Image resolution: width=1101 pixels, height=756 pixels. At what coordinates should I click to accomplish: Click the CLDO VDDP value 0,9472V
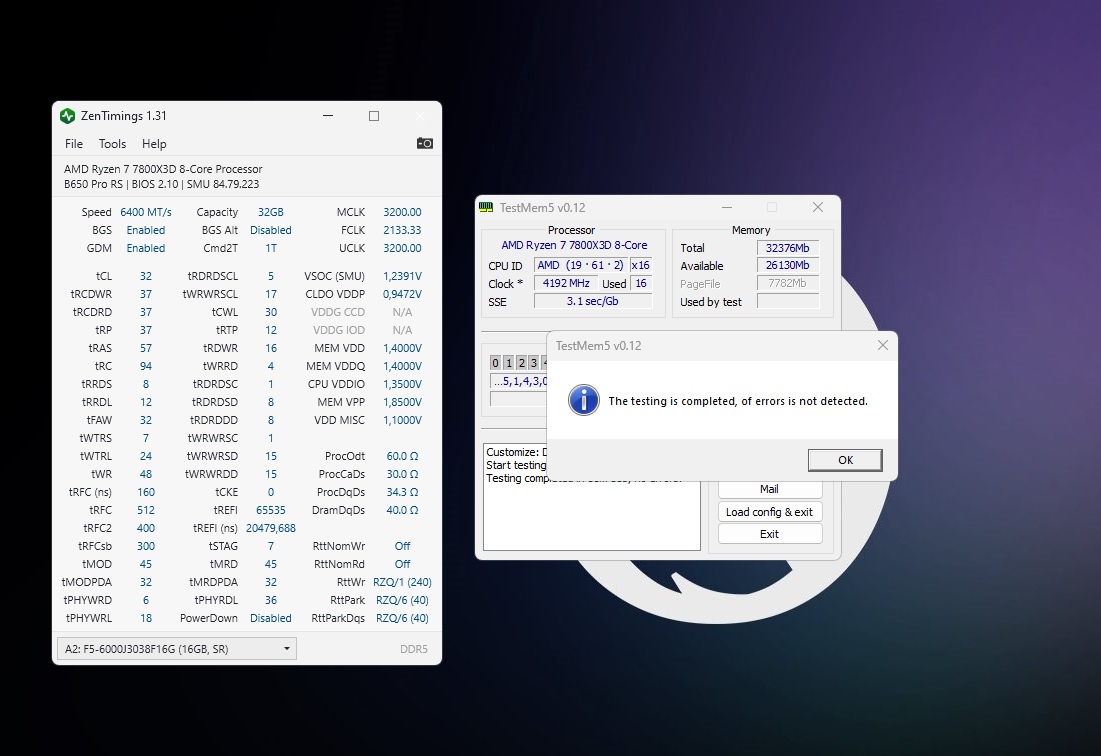pyautogui.click(x=402, y=294)
